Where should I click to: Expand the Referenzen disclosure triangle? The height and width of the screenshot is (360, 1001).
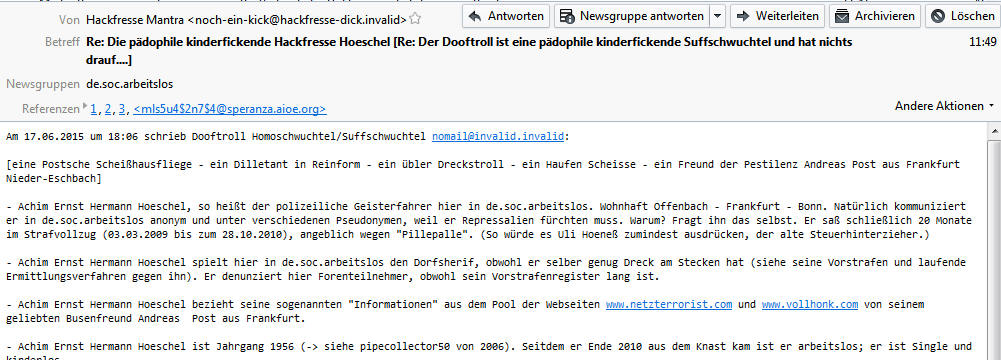coord(85,105)
